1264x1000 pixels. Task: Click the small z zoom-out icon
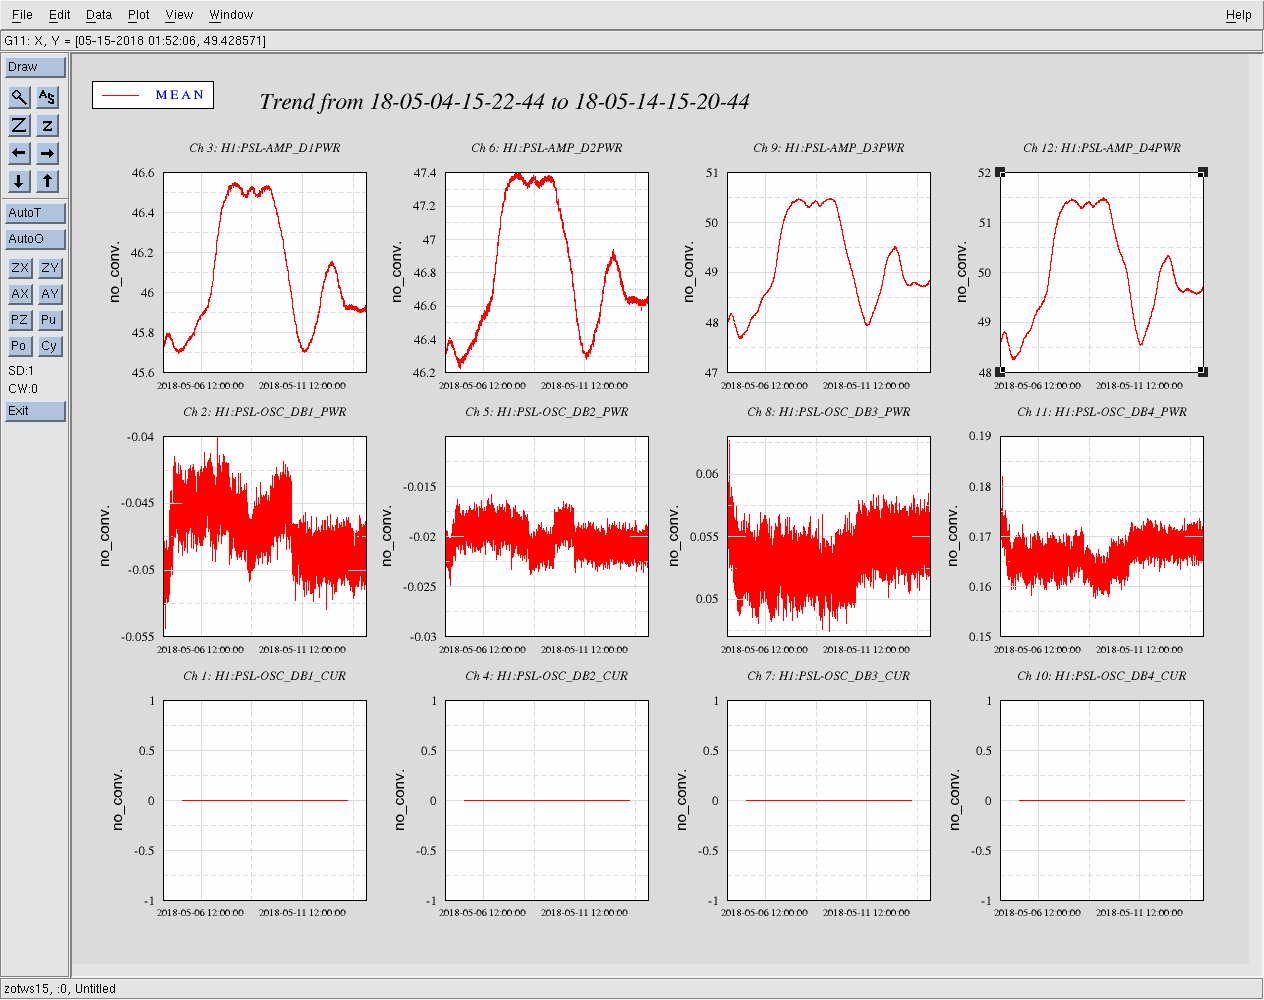[x=47, y=125]
